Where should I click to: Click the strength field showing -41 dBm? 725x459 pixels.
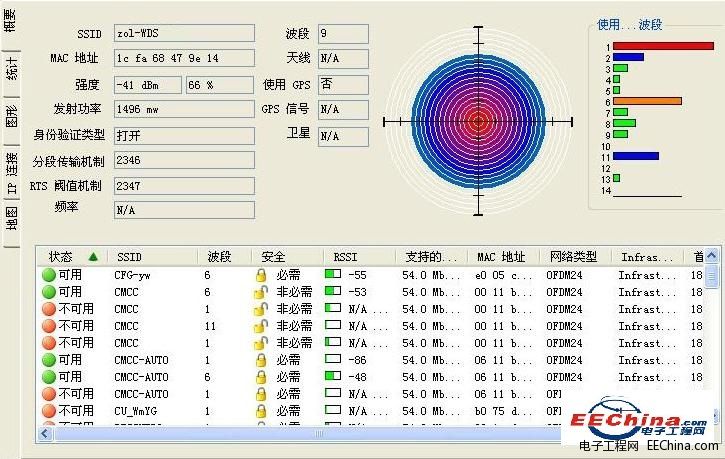click(x=148, y=85)
